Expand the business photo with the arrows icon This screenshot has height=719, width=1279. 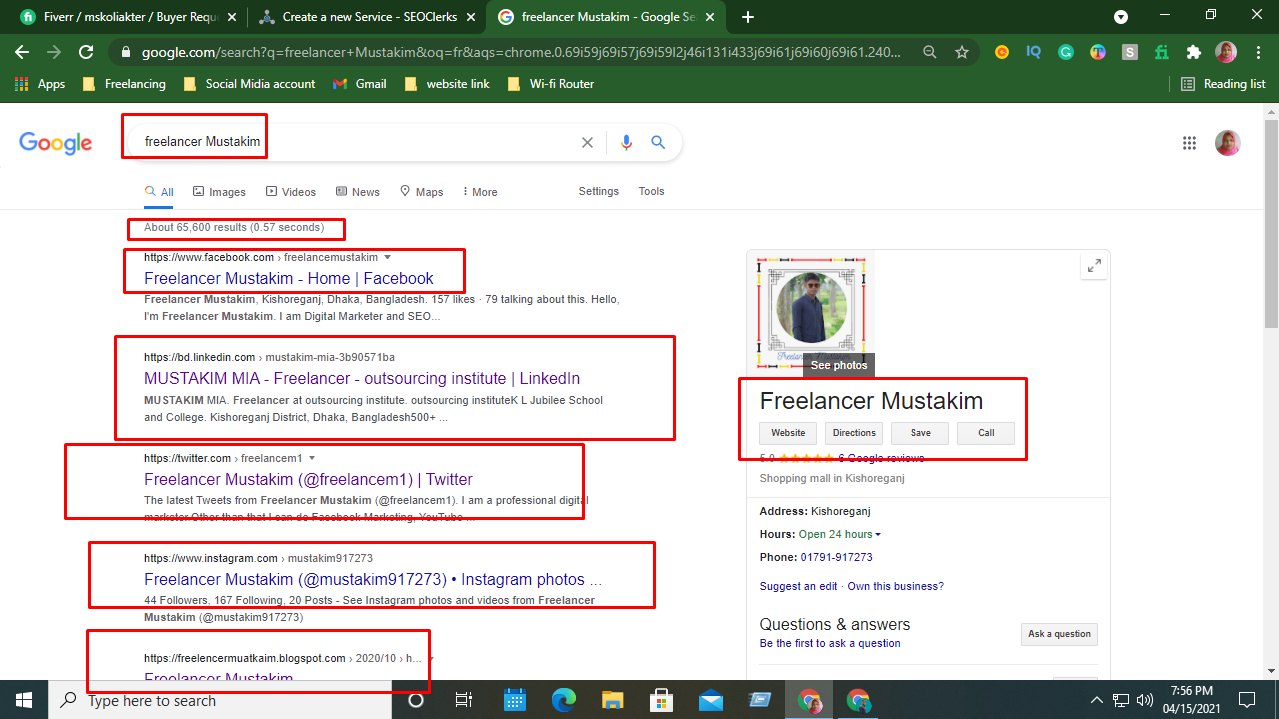tap(1094, 265)
